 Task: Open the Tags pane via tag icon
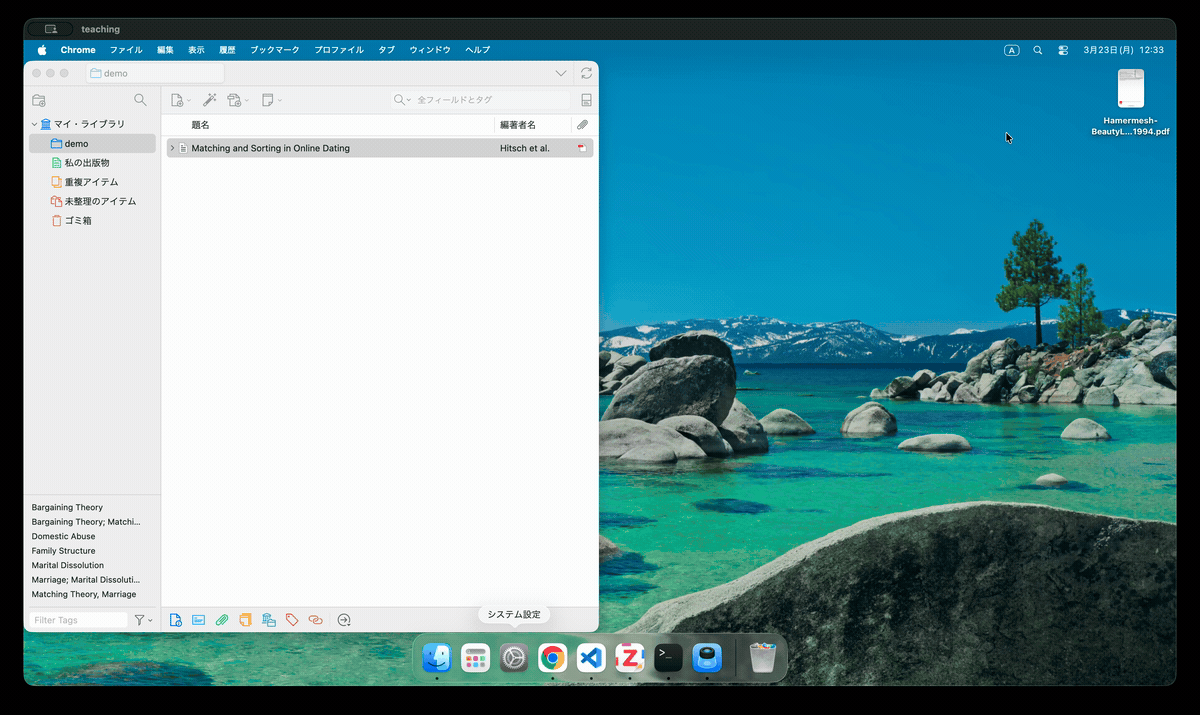click(x=292, y=620)
